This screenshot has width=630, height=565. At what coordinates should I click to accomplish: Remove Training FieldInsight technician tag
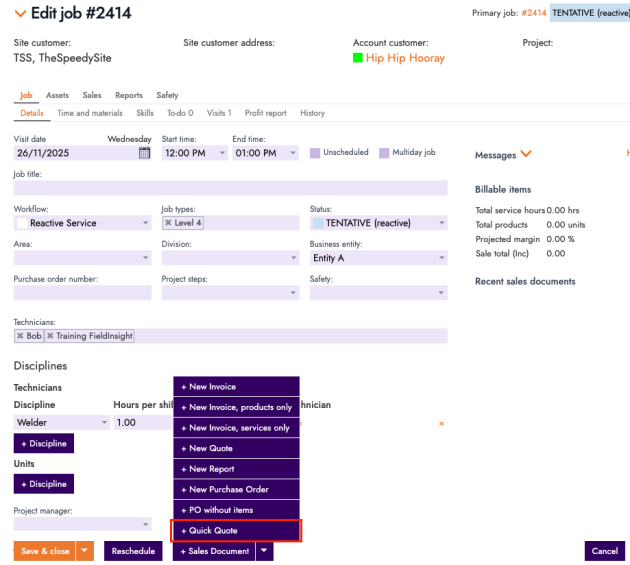pos(50,336)
